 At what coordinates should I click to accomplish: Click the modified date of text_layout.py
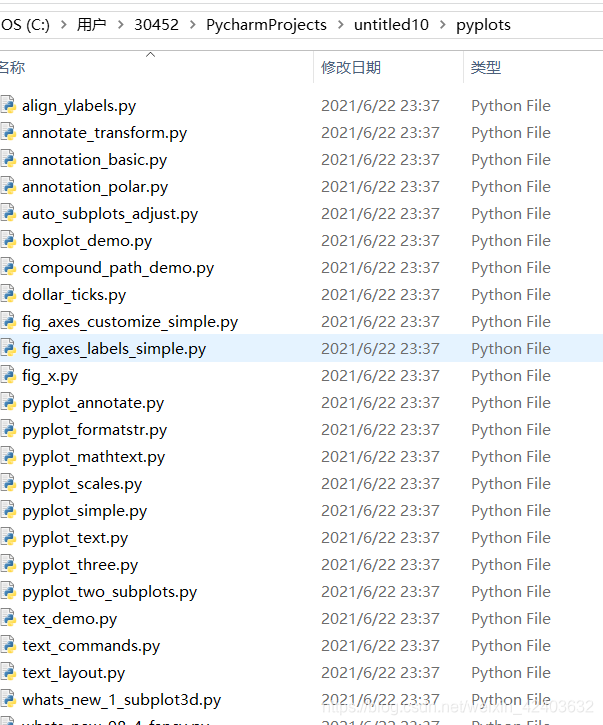click(x=380, y=672)
